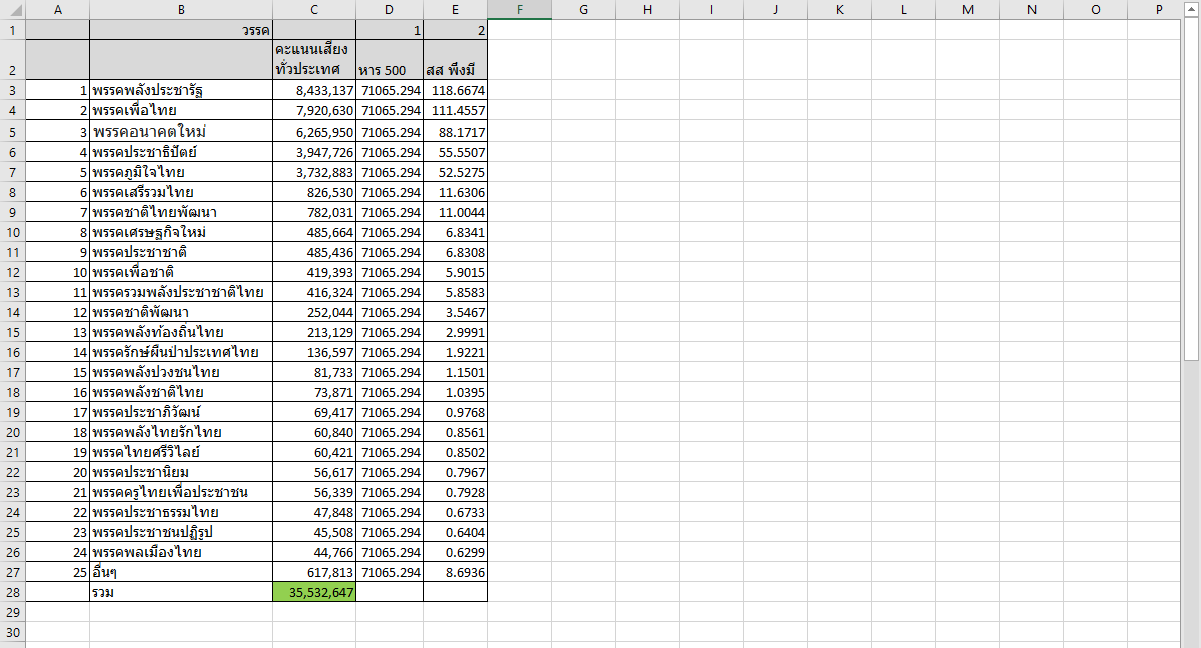Click header cell หาร 500

coord(389,60)
